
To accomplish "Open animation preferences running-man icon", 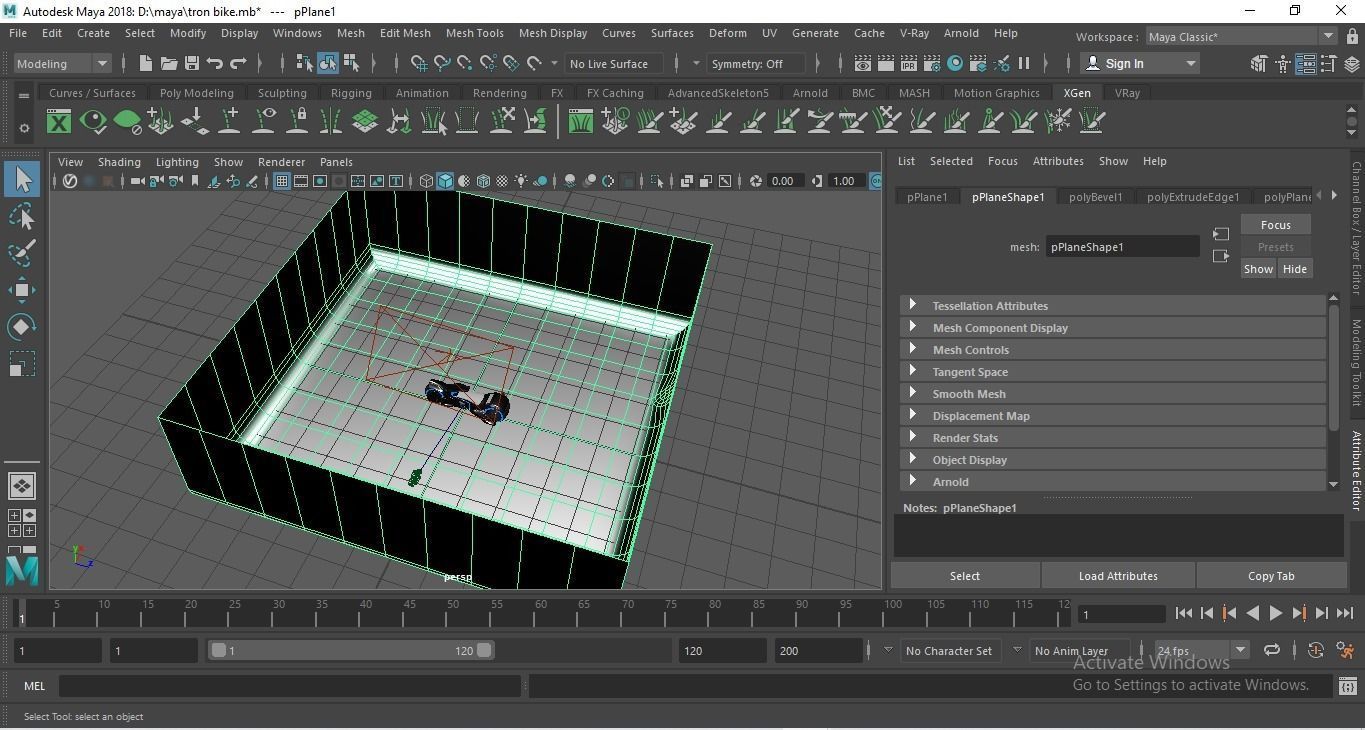I will 1345,650.
